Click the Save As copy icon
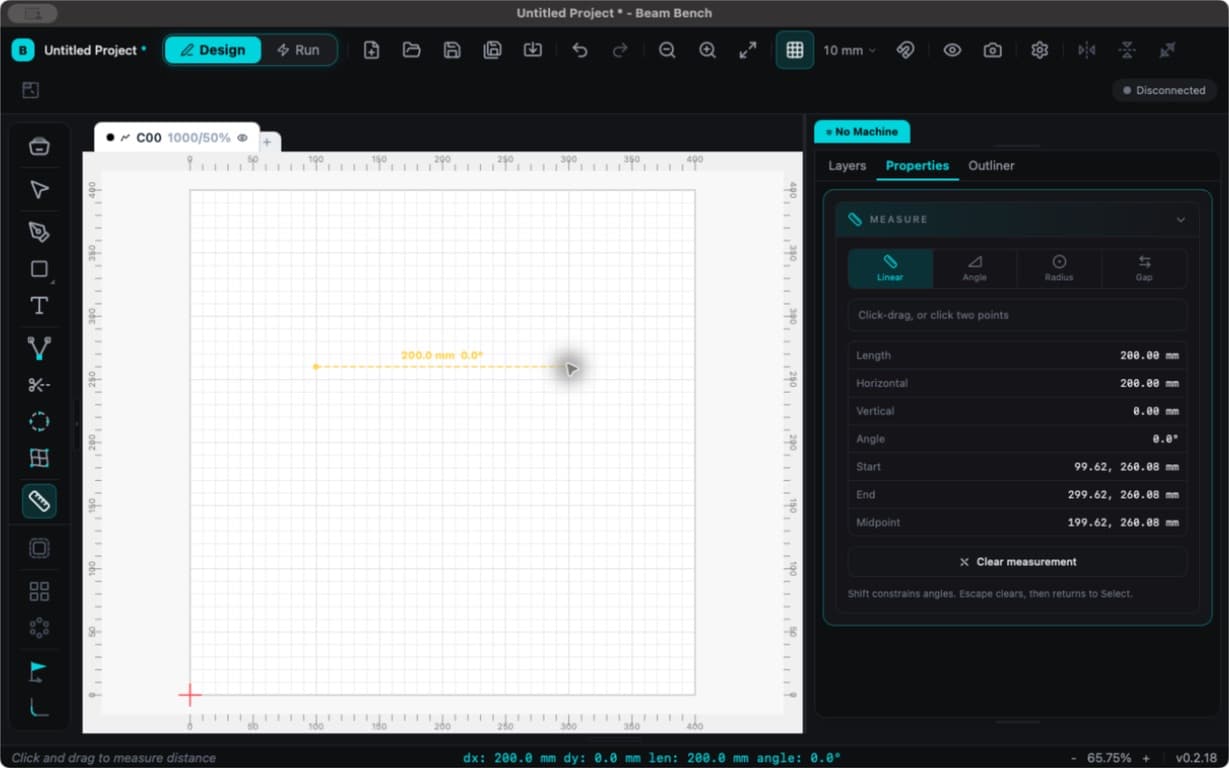 492,50
